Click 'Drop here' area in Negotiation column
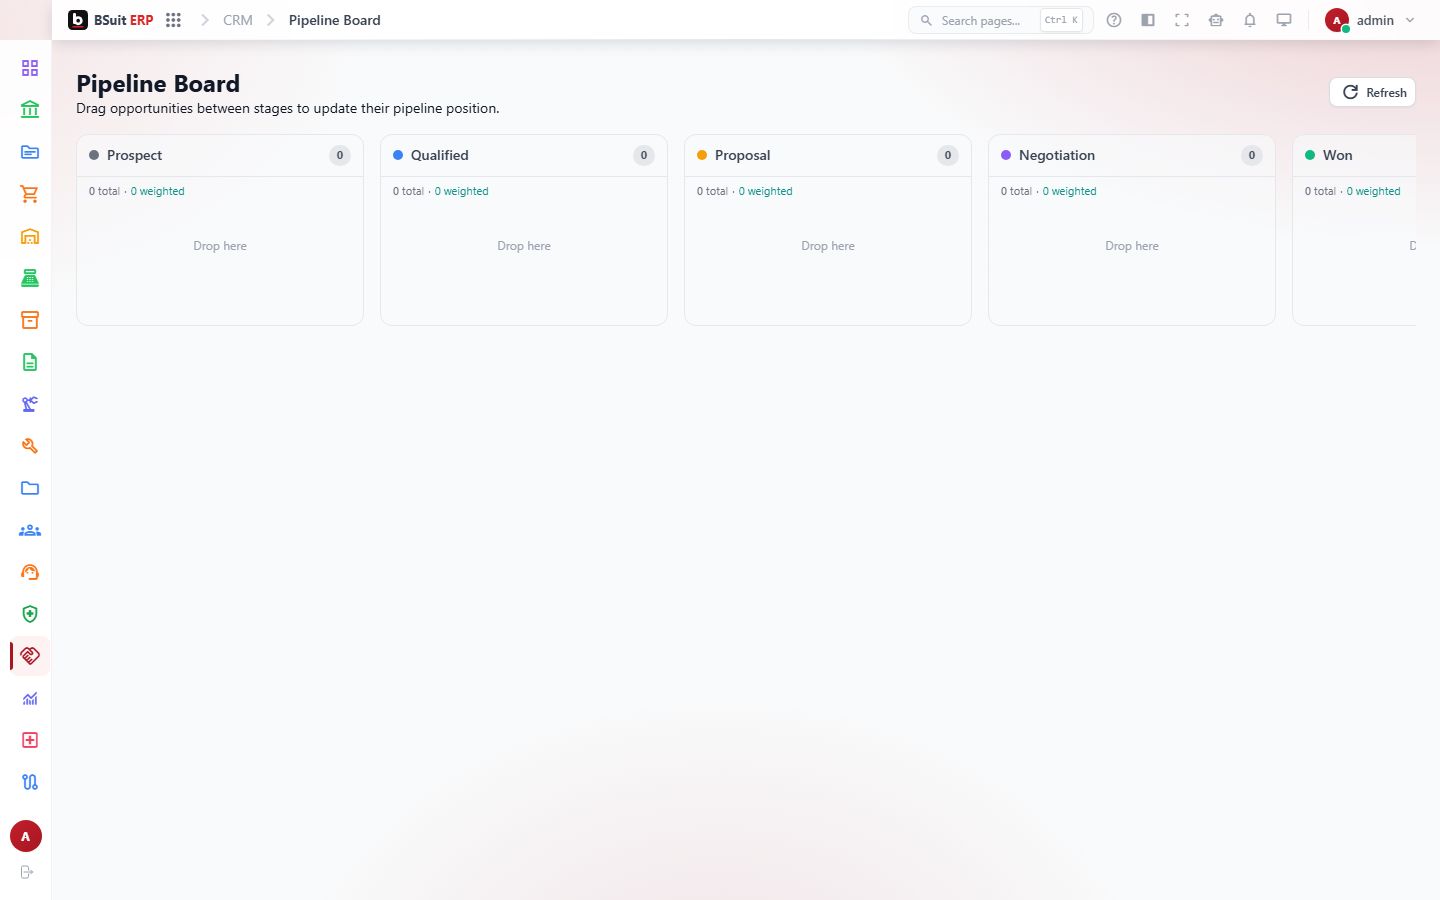The width and height of the screenshot is (1440, 900). click(1132, 246)
